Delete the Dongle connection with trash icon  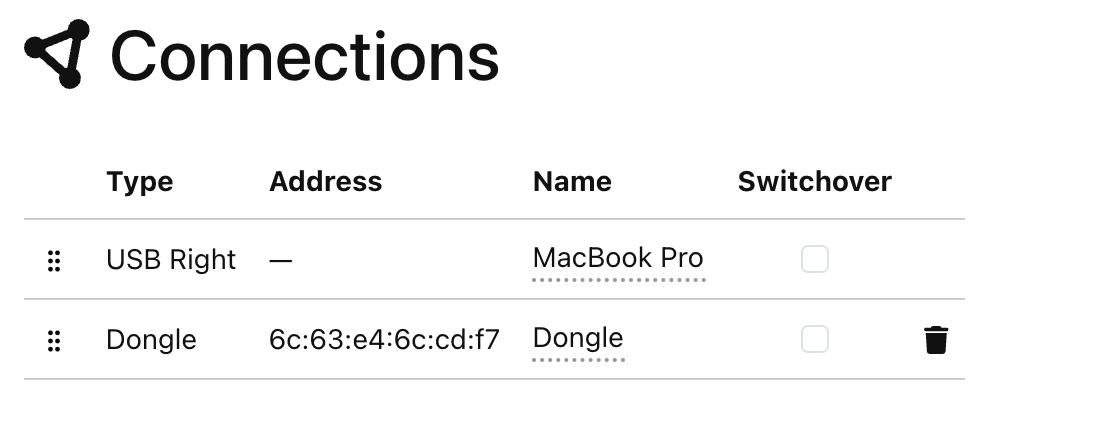click(x=935, y=340)
